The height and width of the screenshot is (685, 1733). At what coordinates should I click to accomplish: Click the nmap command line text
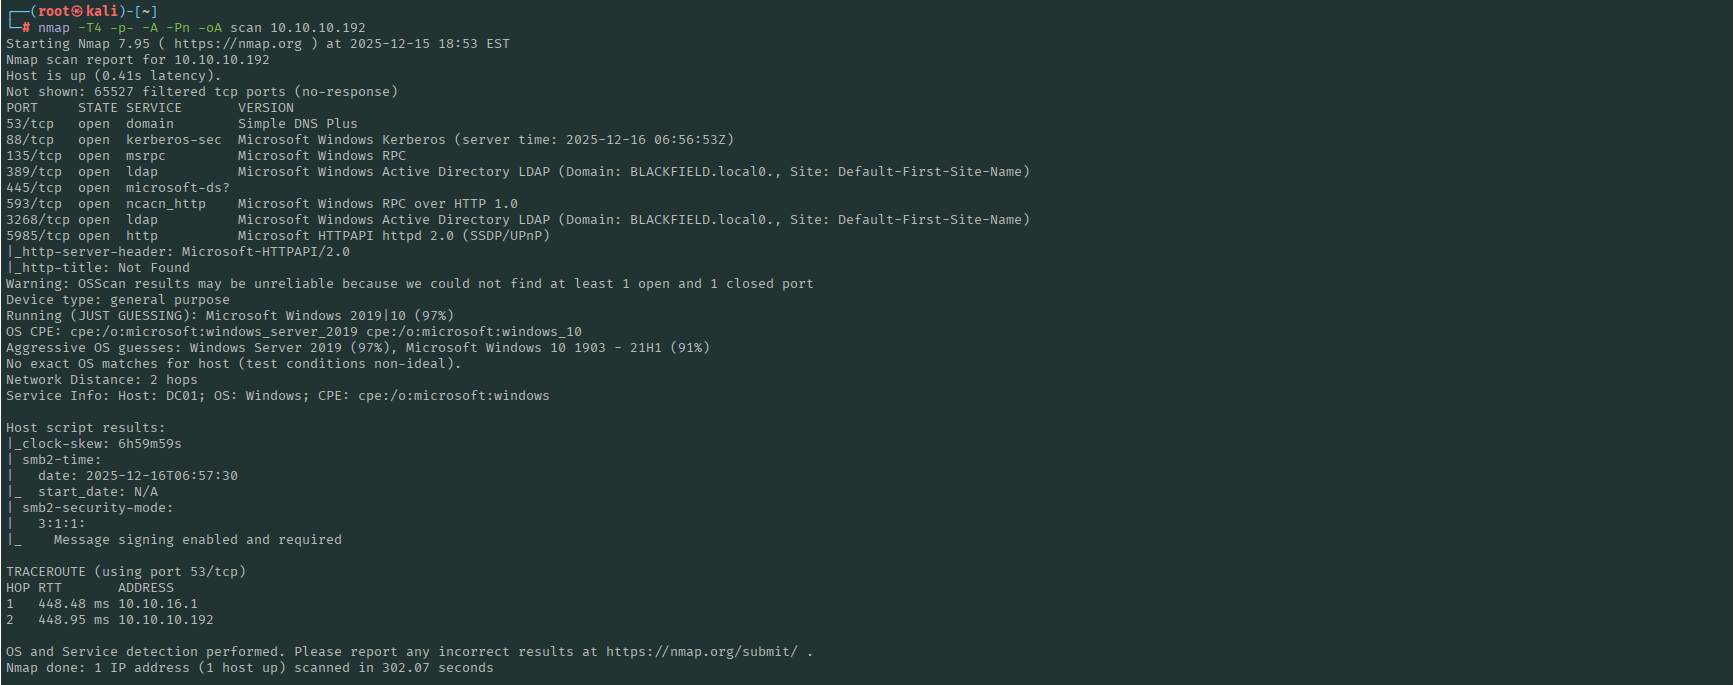point(201,28)
